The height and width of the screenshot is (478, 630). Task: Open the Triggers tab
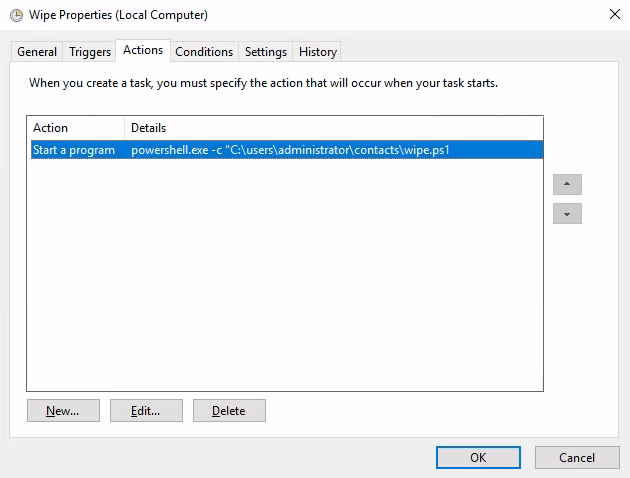tap(90, 52)
